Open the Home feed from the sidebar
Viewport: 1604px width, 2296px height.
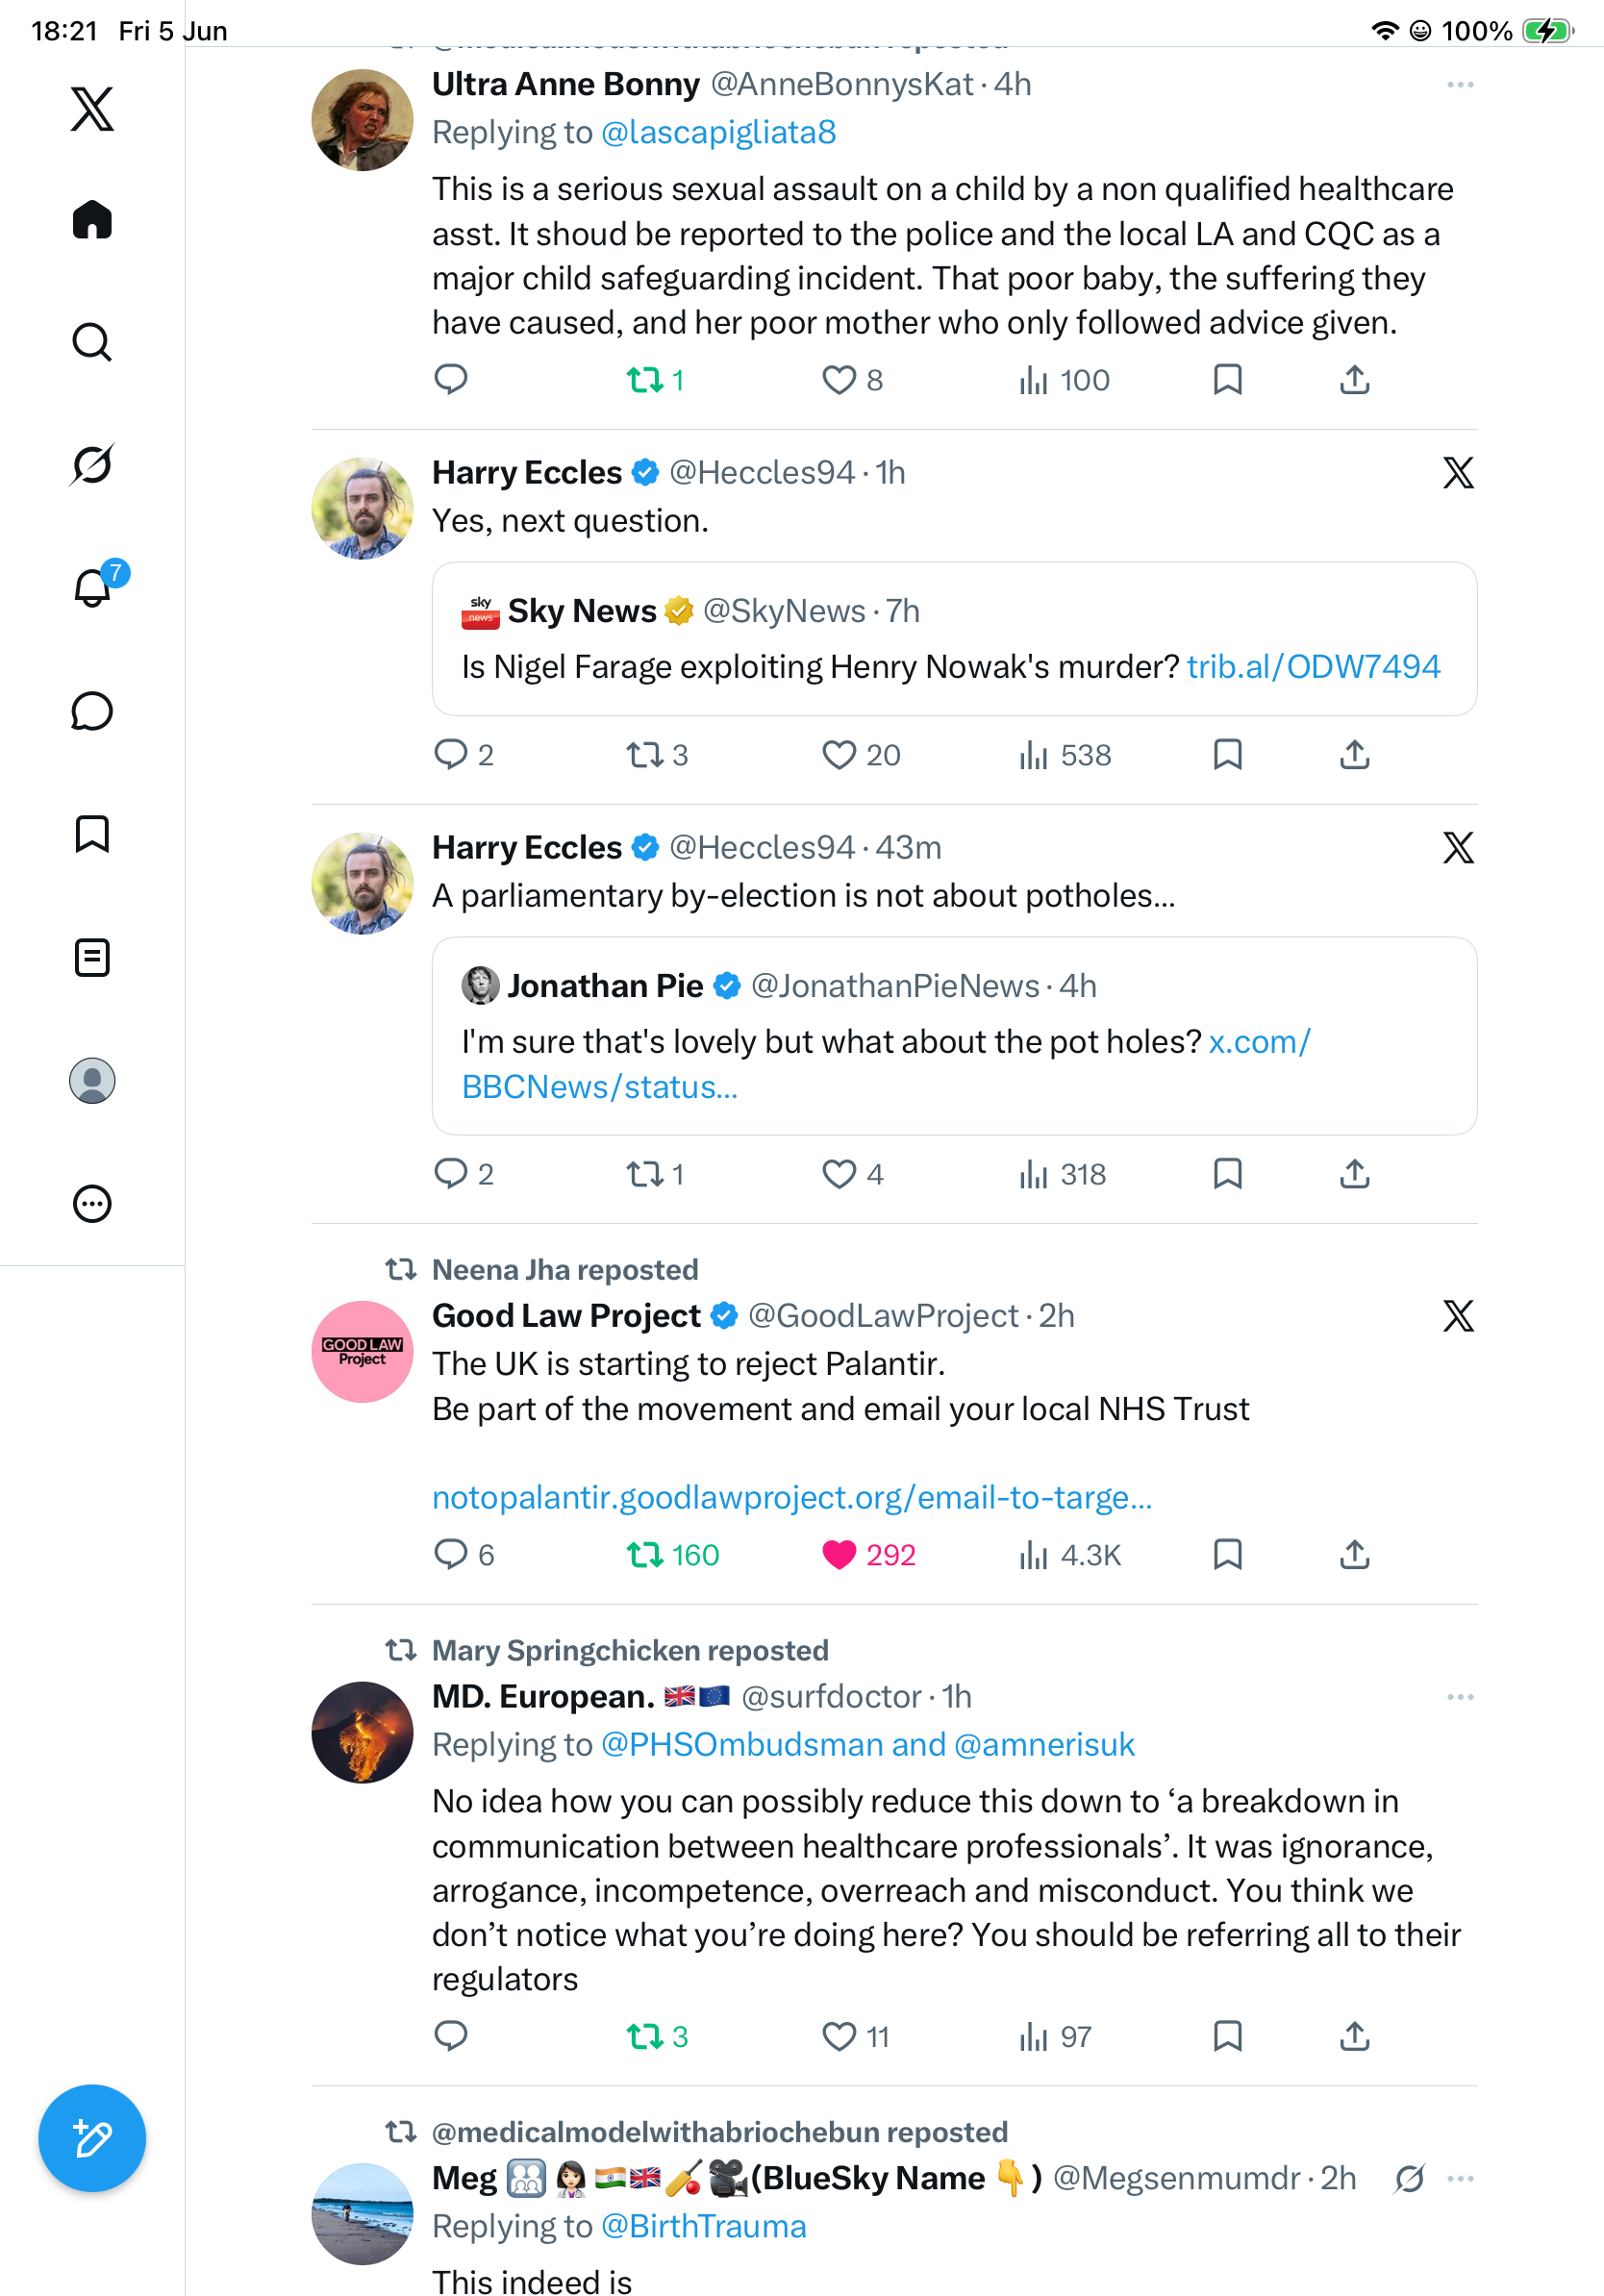[x=92, y=219]
